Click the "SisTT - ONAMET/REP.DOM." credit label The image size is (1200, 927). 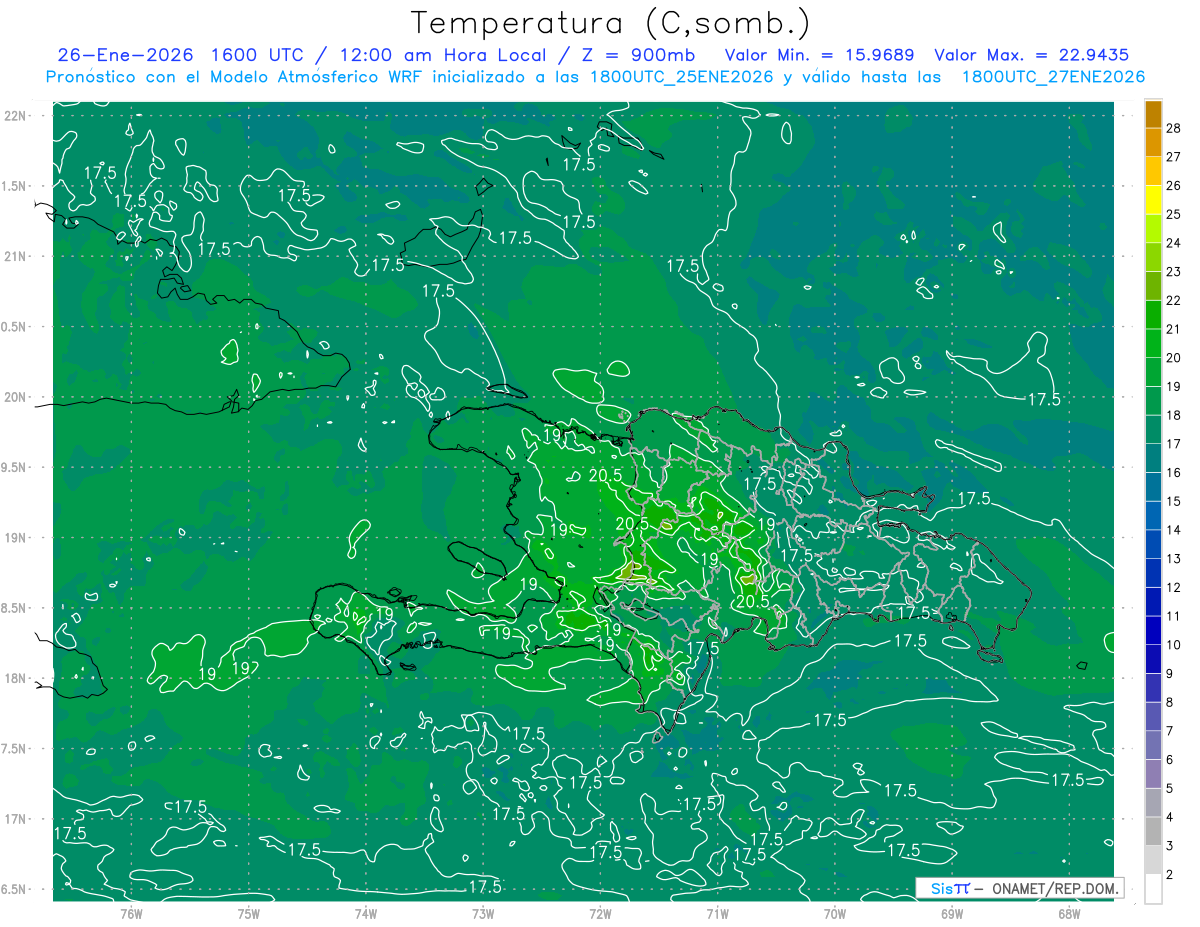[x=1019, y=888]
